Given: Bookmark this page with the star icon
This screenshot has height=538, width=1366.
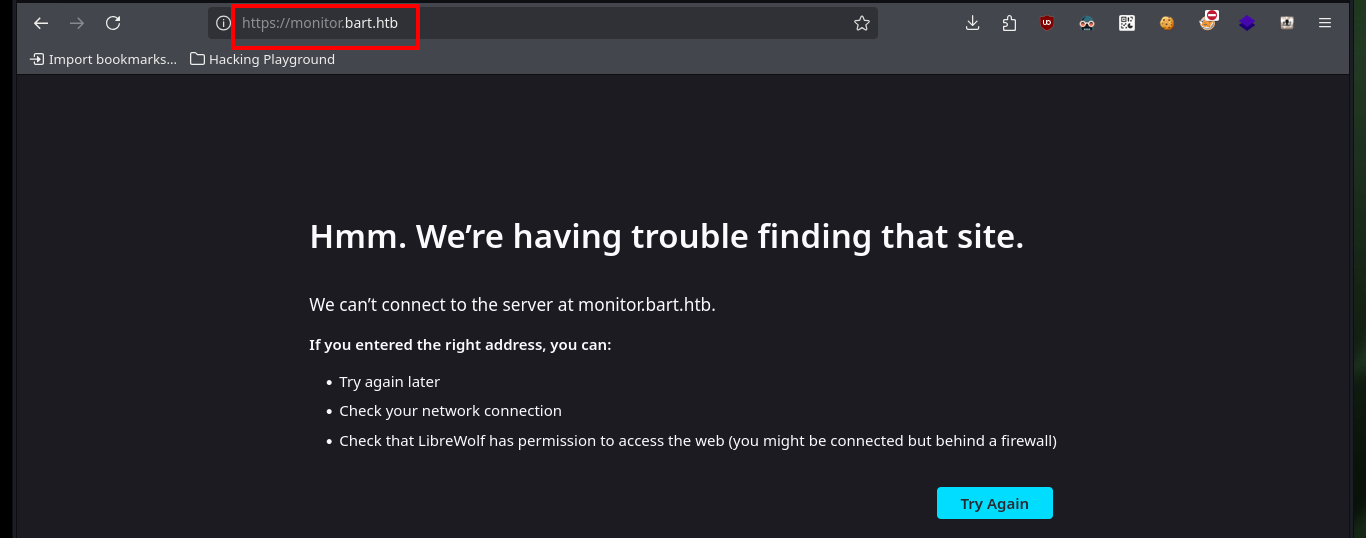Looking at the screenshot, I should 862,23.
